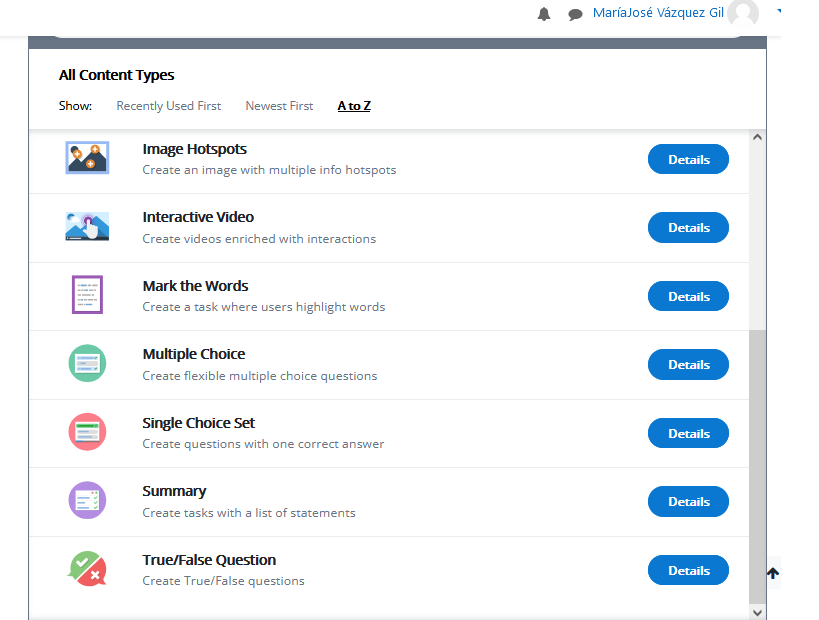Open the notifications bell icon

[544, 14]
